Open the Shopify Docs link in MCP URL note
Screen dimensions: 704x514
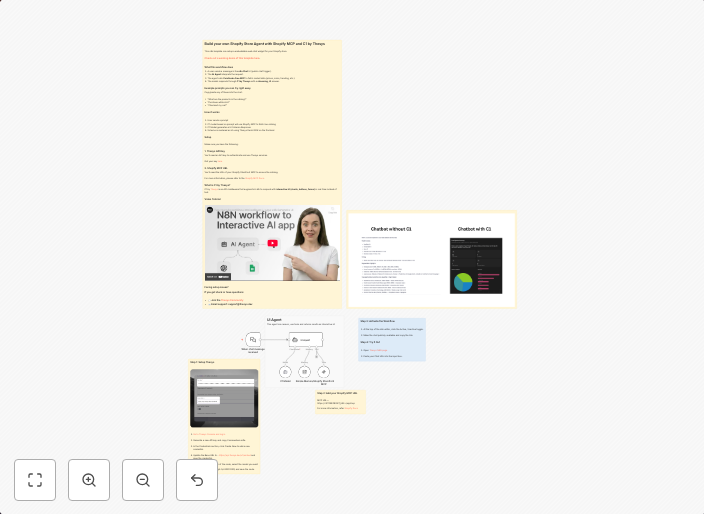tap(351, 408)
